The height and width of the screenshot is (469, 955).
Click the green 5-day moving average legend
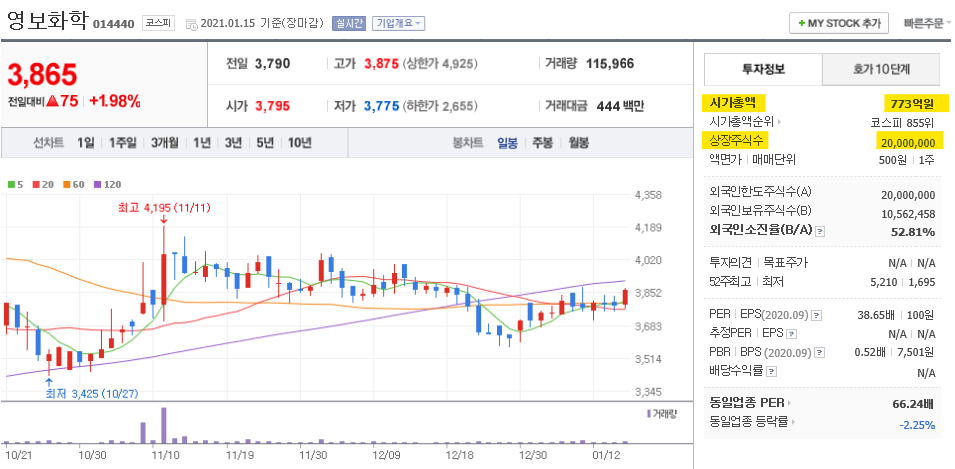click(15, 184)
